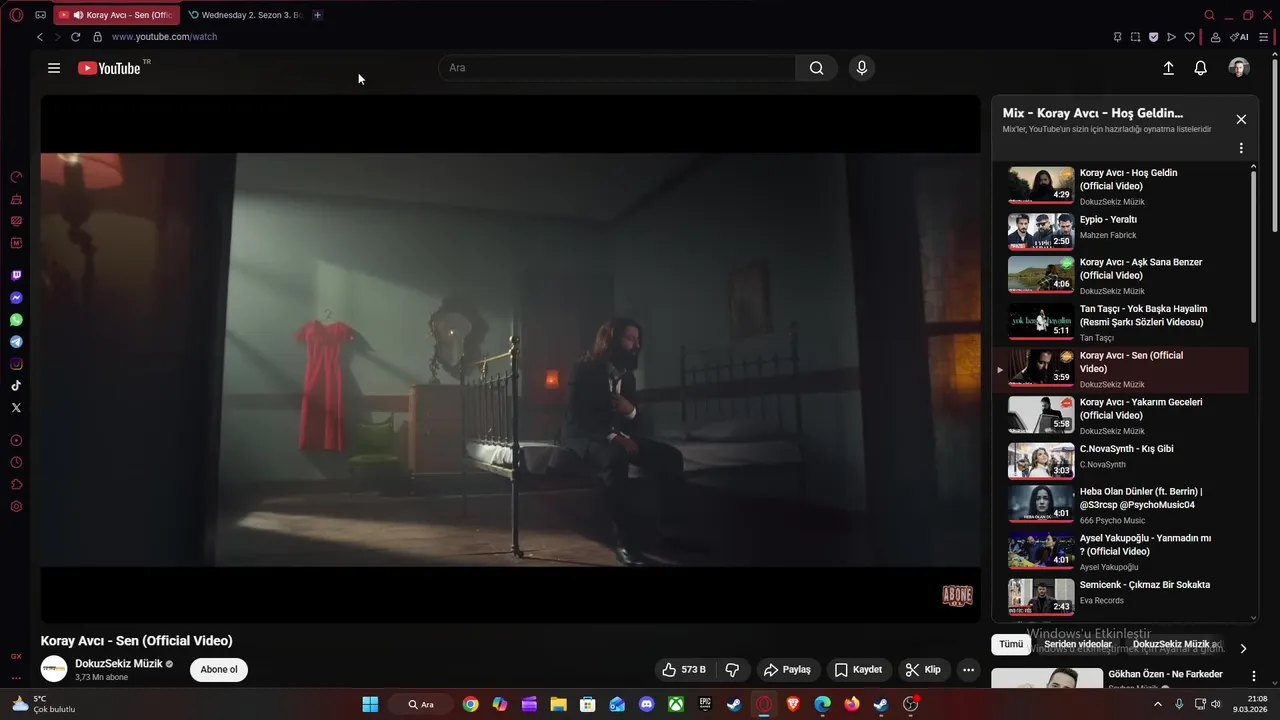The image size is (1280, 720).
Task: Open Opera sidebar Instagram icon
Action: tap(16, 364)
